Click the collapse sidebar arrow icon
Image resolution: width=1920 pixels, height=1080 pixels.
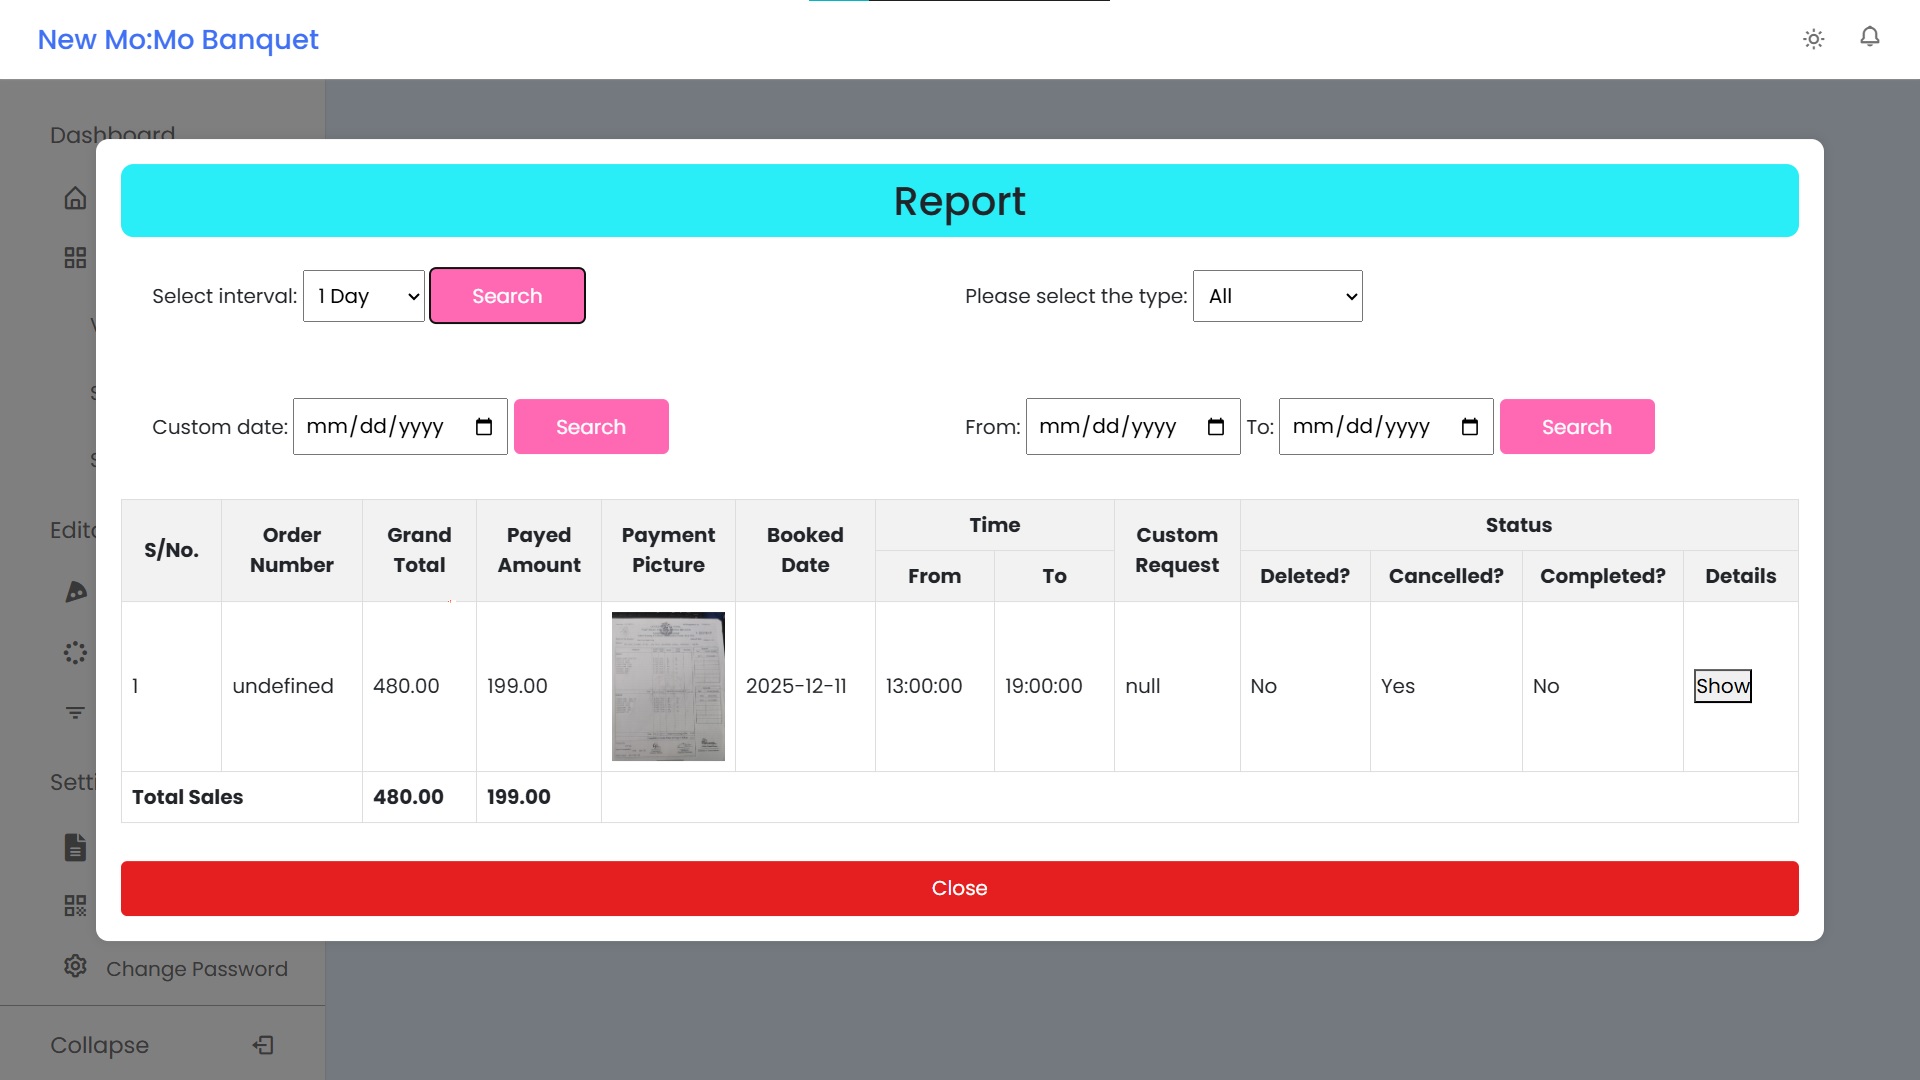[263, 1045]
